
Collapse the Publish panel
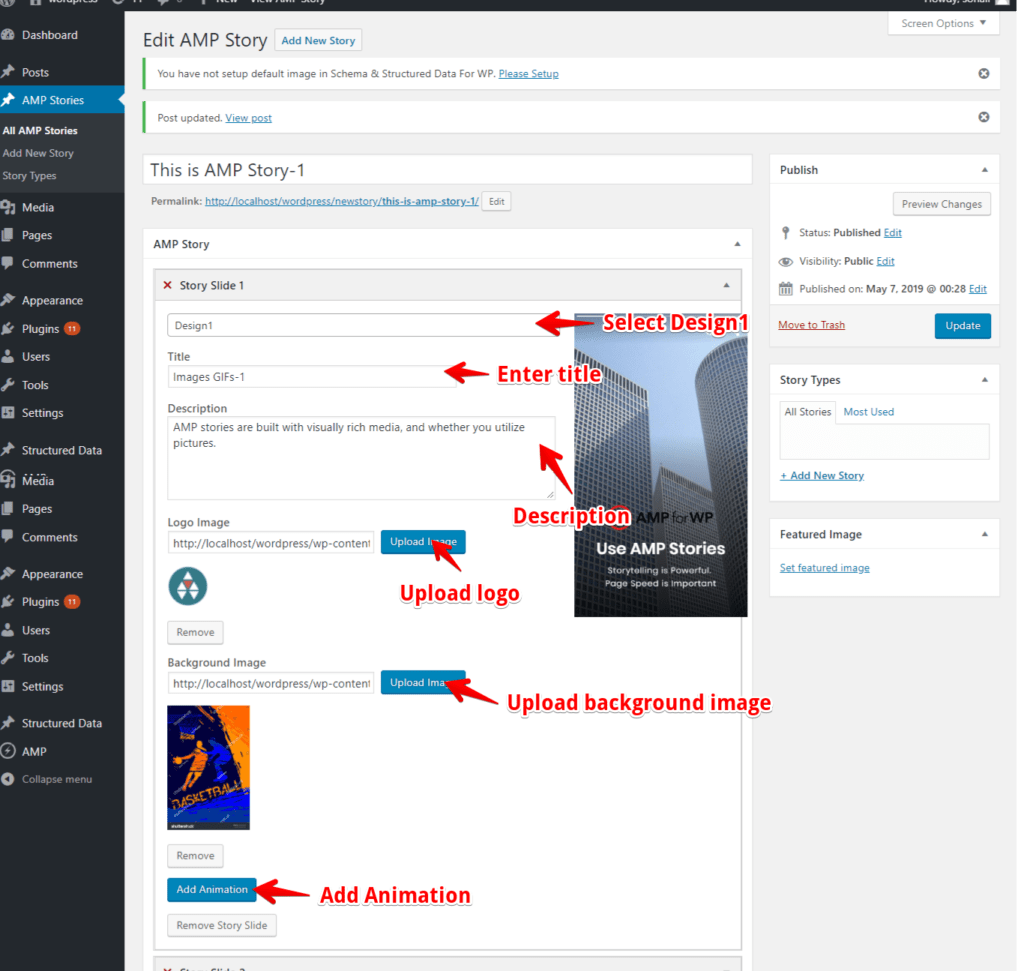pyautogui.click(x=985, y=170)
